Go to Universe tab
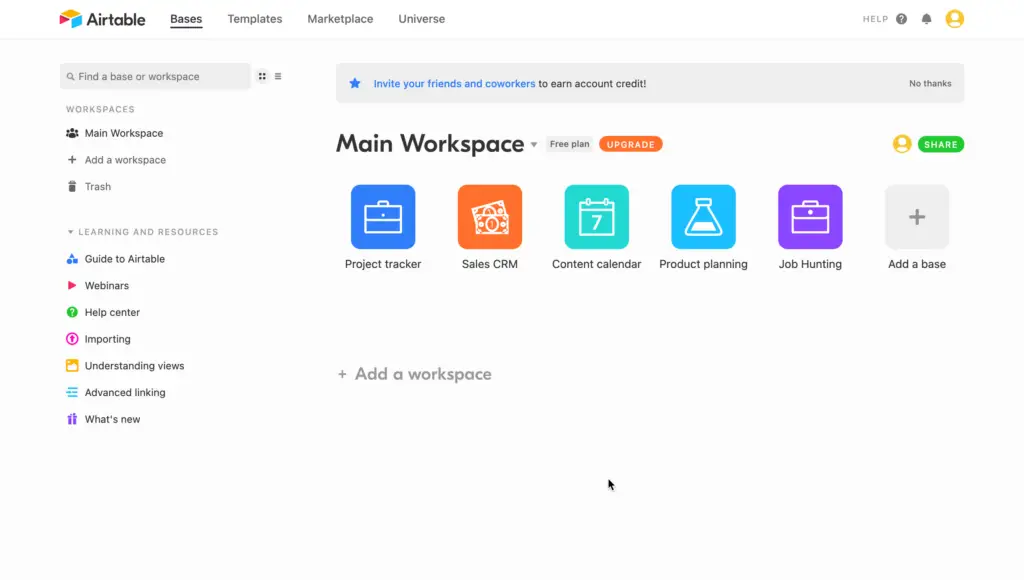Screen dimensions: 1024x580 pos(422,19)
